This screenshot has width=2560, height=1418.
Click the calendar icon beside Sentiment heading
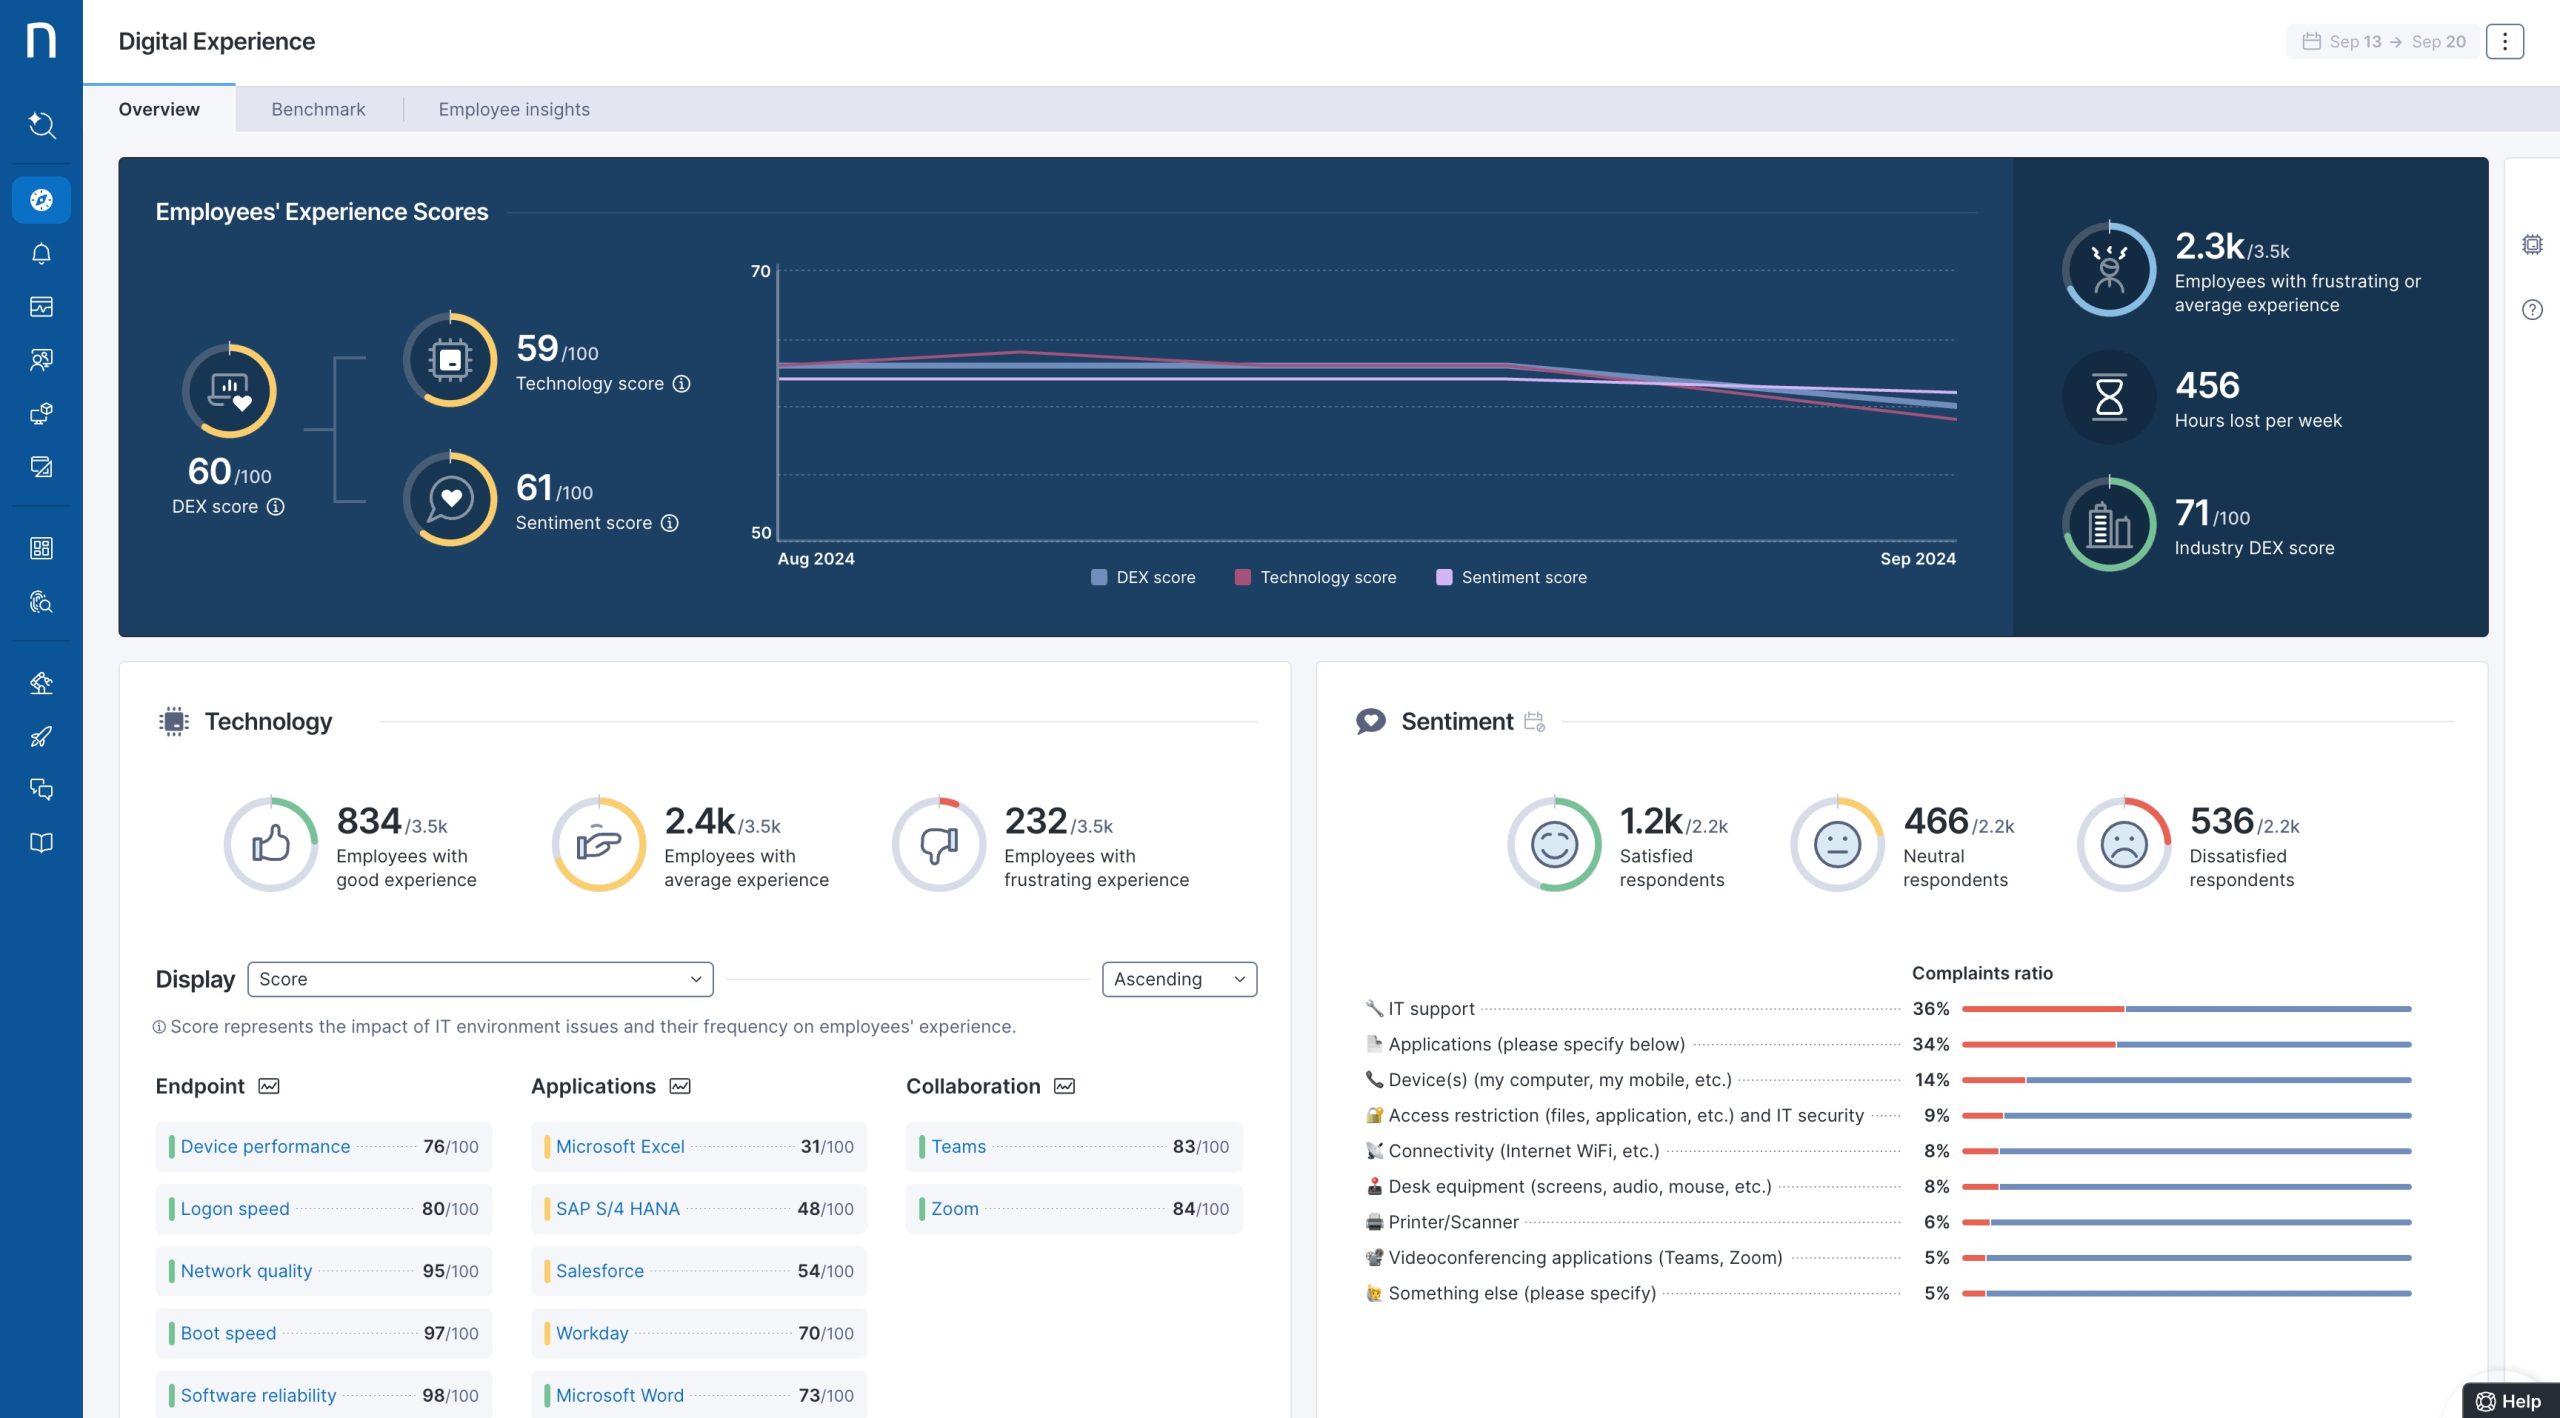1534,721
